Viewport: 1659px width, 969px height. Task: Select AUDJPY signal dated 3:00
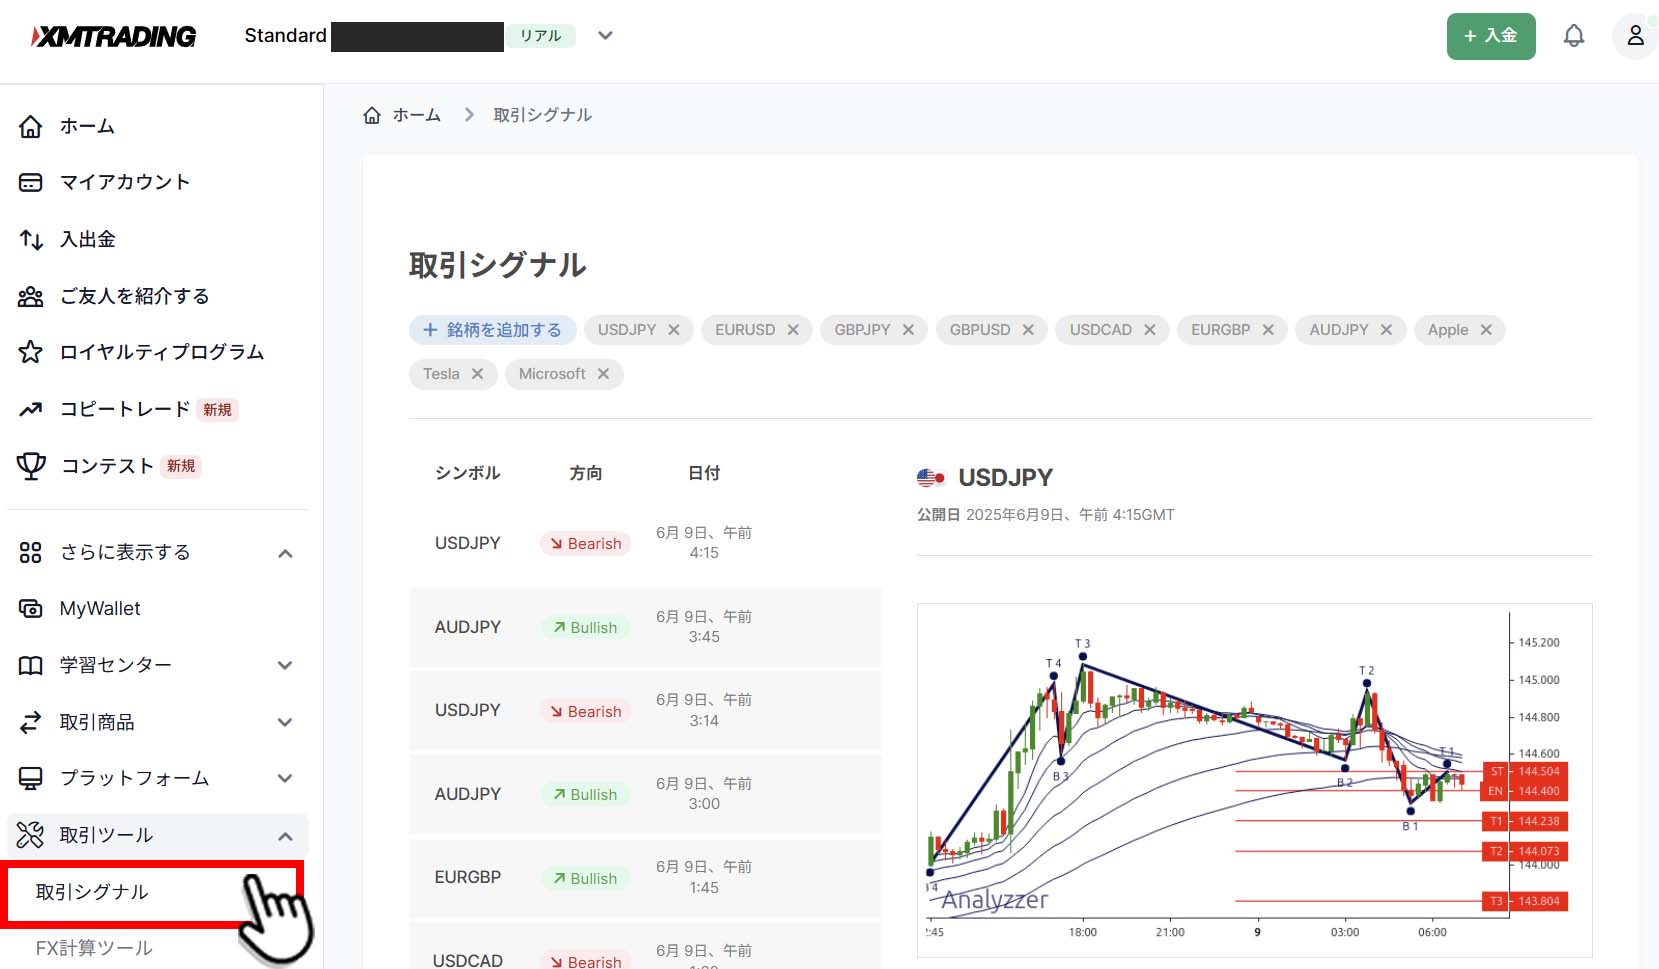[x=645, y=794]
